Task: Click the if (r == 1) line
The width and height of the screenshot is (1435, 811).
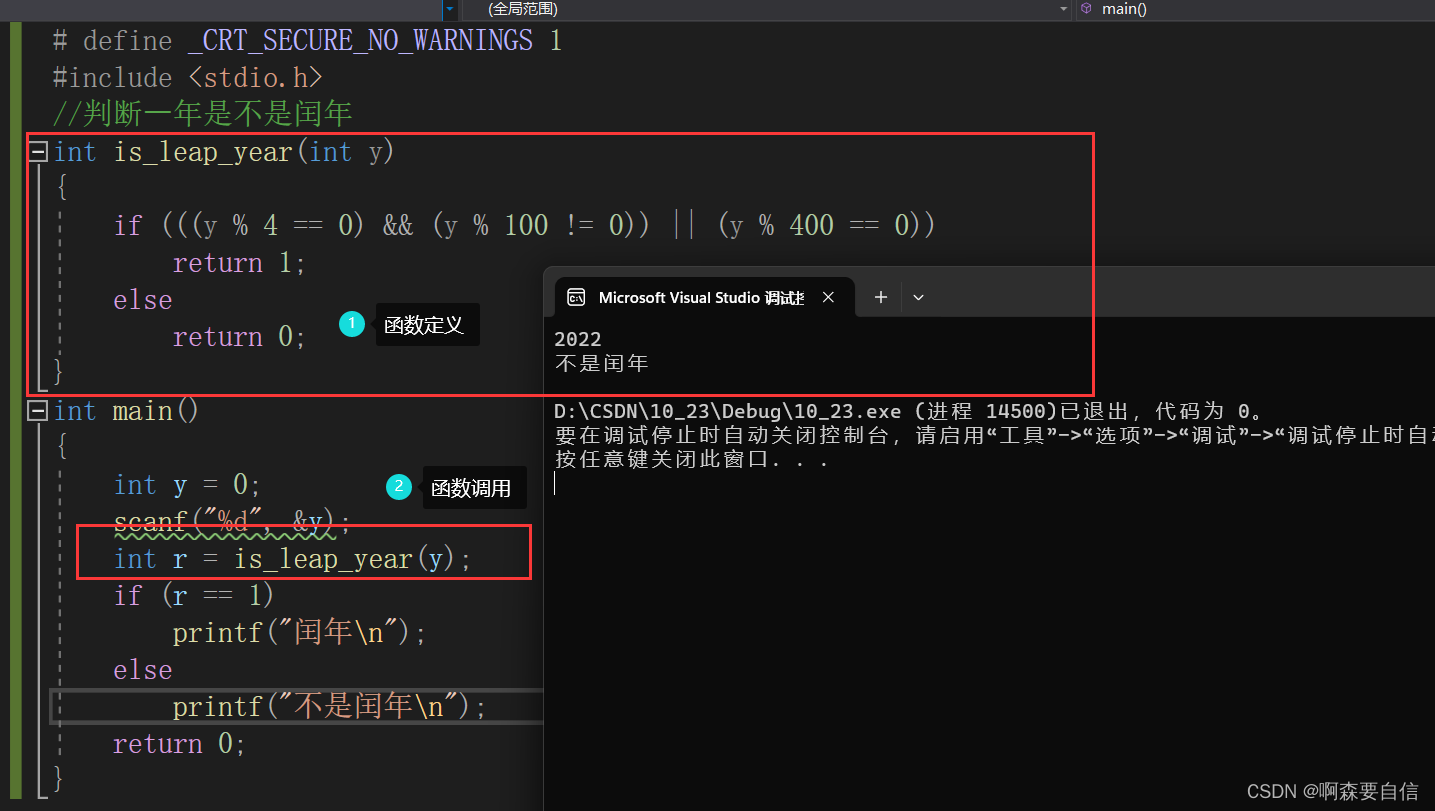Action: tap(194, 596)
